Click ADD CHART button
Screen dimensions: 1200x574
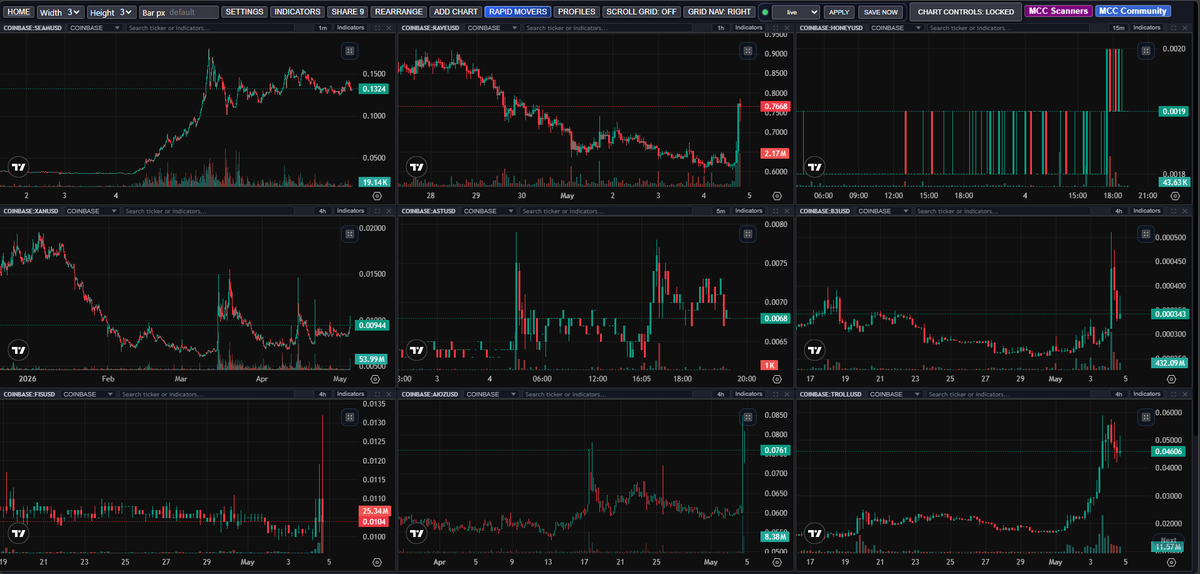point(455,12)
